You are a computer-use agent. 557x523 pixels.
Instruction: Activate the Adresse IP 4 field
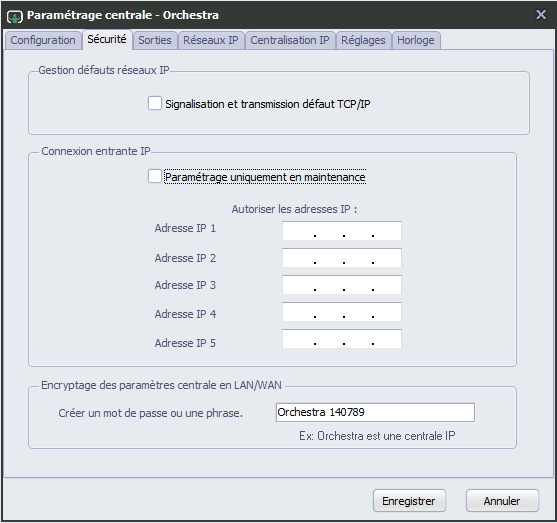click(x=342, y=312)
